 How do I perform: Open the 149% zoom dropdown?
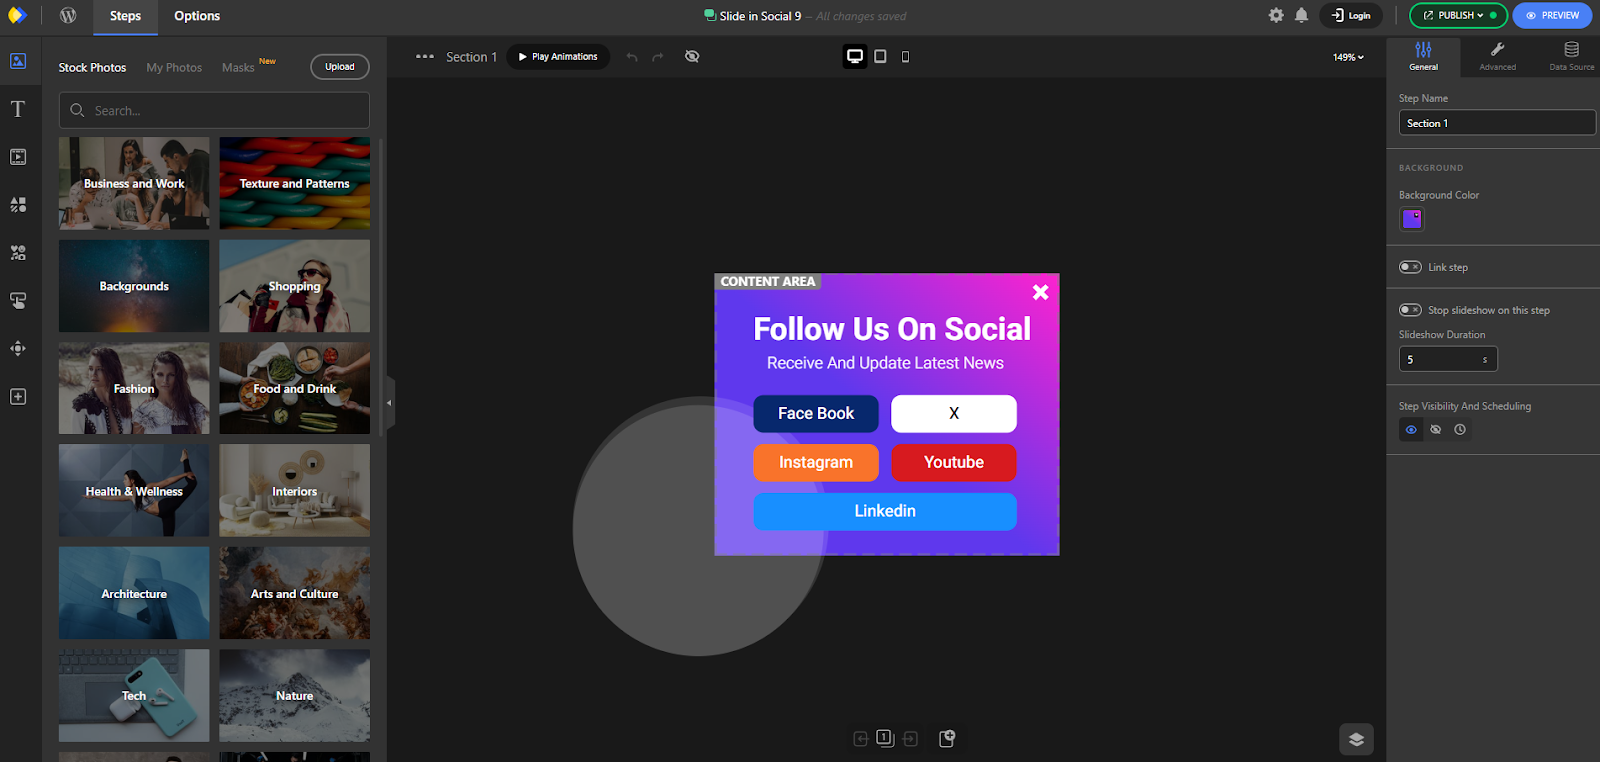click(x=1348, y=57)
